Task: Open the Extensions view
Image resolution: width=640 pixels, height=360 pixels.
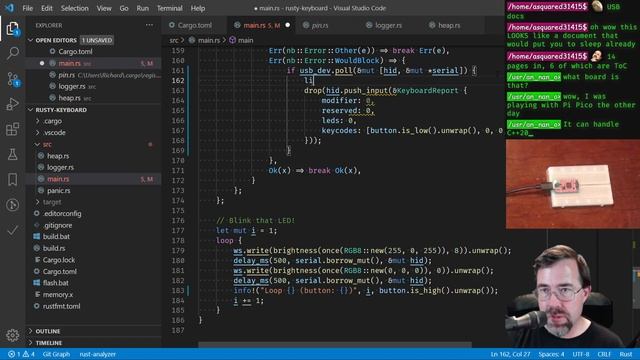Action: (13, 129)
